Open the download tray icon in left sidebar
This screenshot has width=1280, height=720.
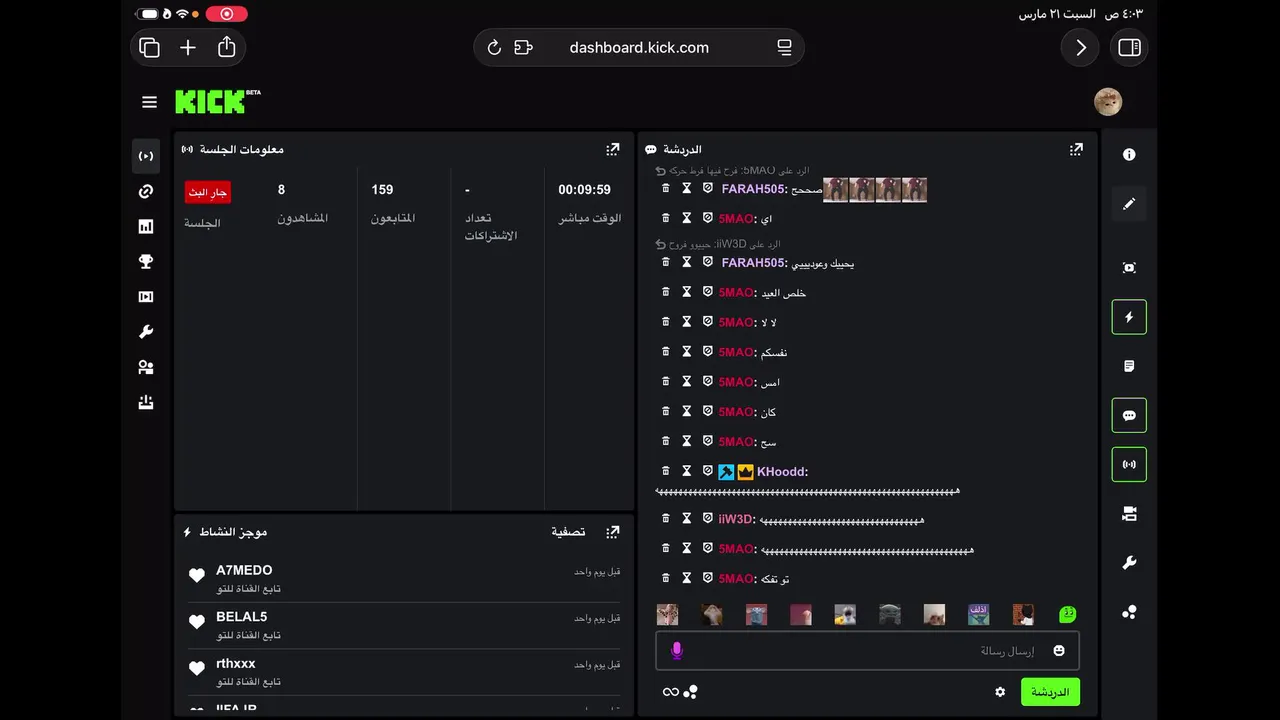click(146, 403)
